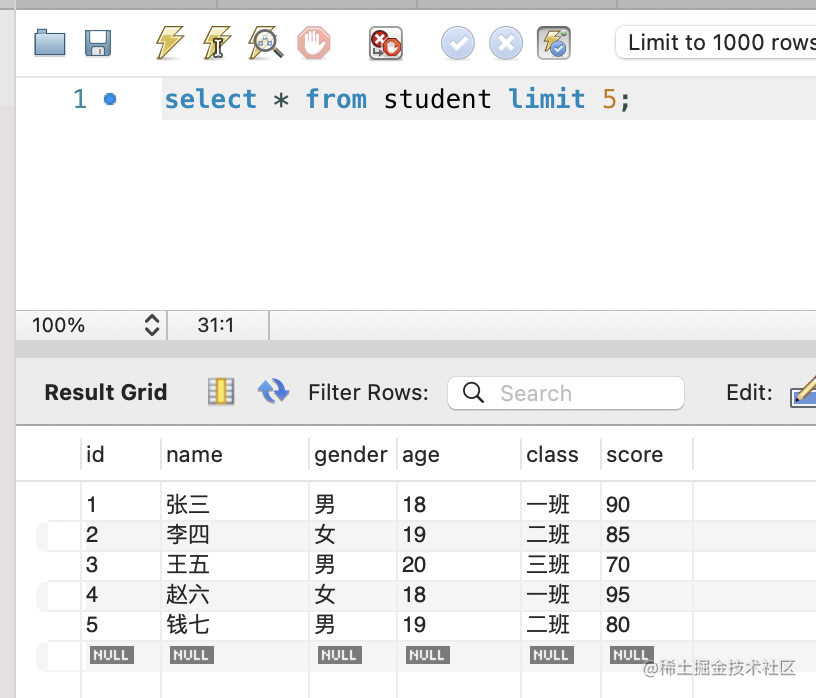Click the Result Grid label
This screenshot has width=816, height=698.
point(106,392)
